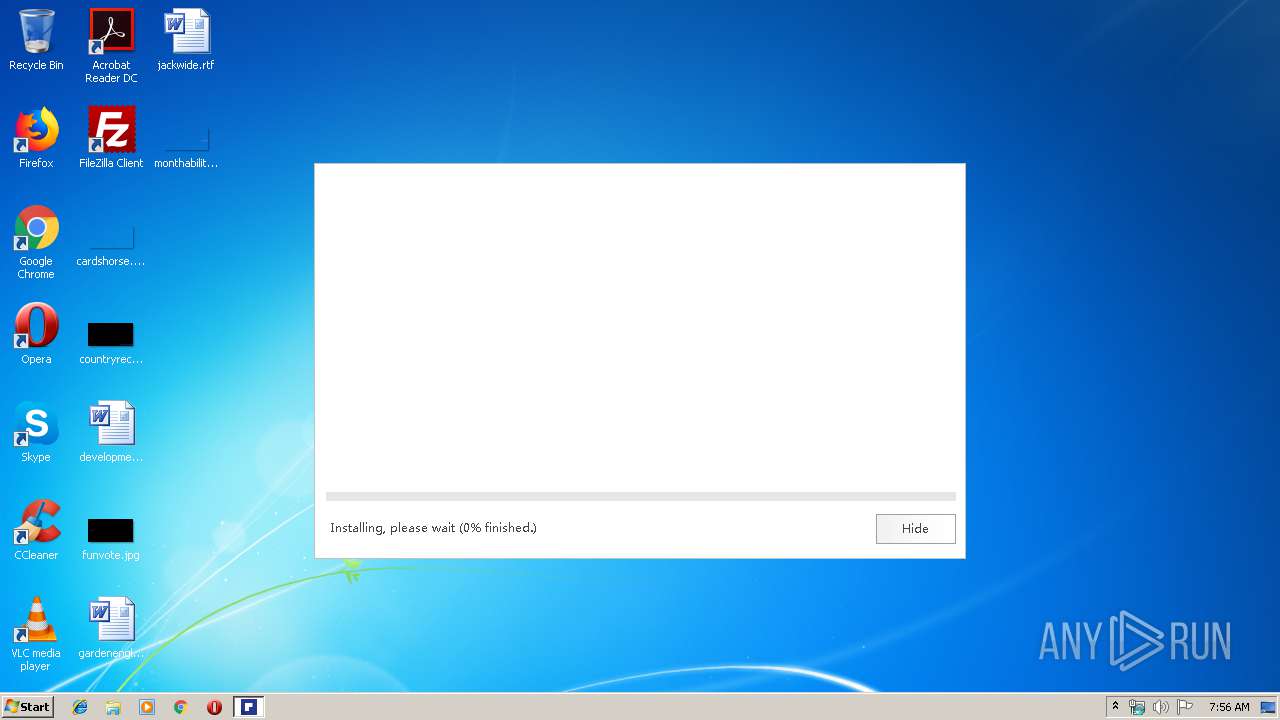Viewport: 1280px width, 720px height.
Task: Select VLC media player shortcut
Action: (x=36, y=634)
